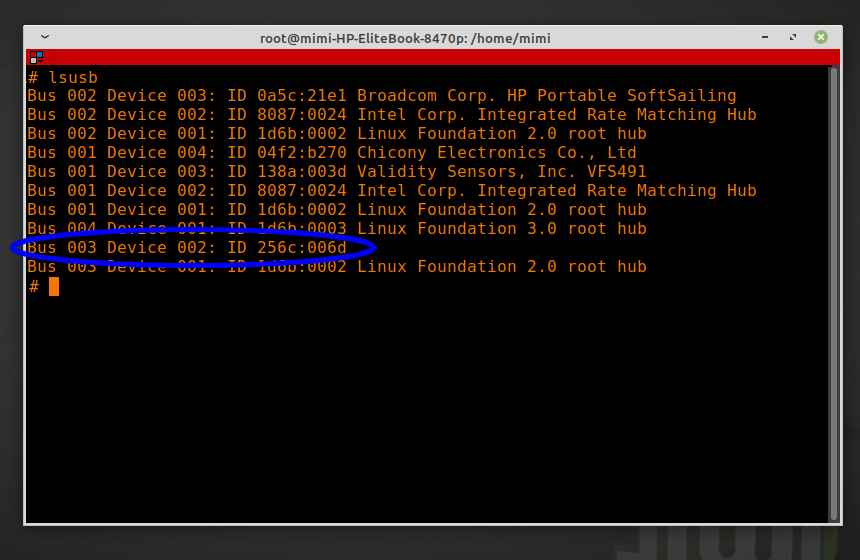
Task: Click Linux Foundation 3.0 root hub line
Action: (337, 229)
